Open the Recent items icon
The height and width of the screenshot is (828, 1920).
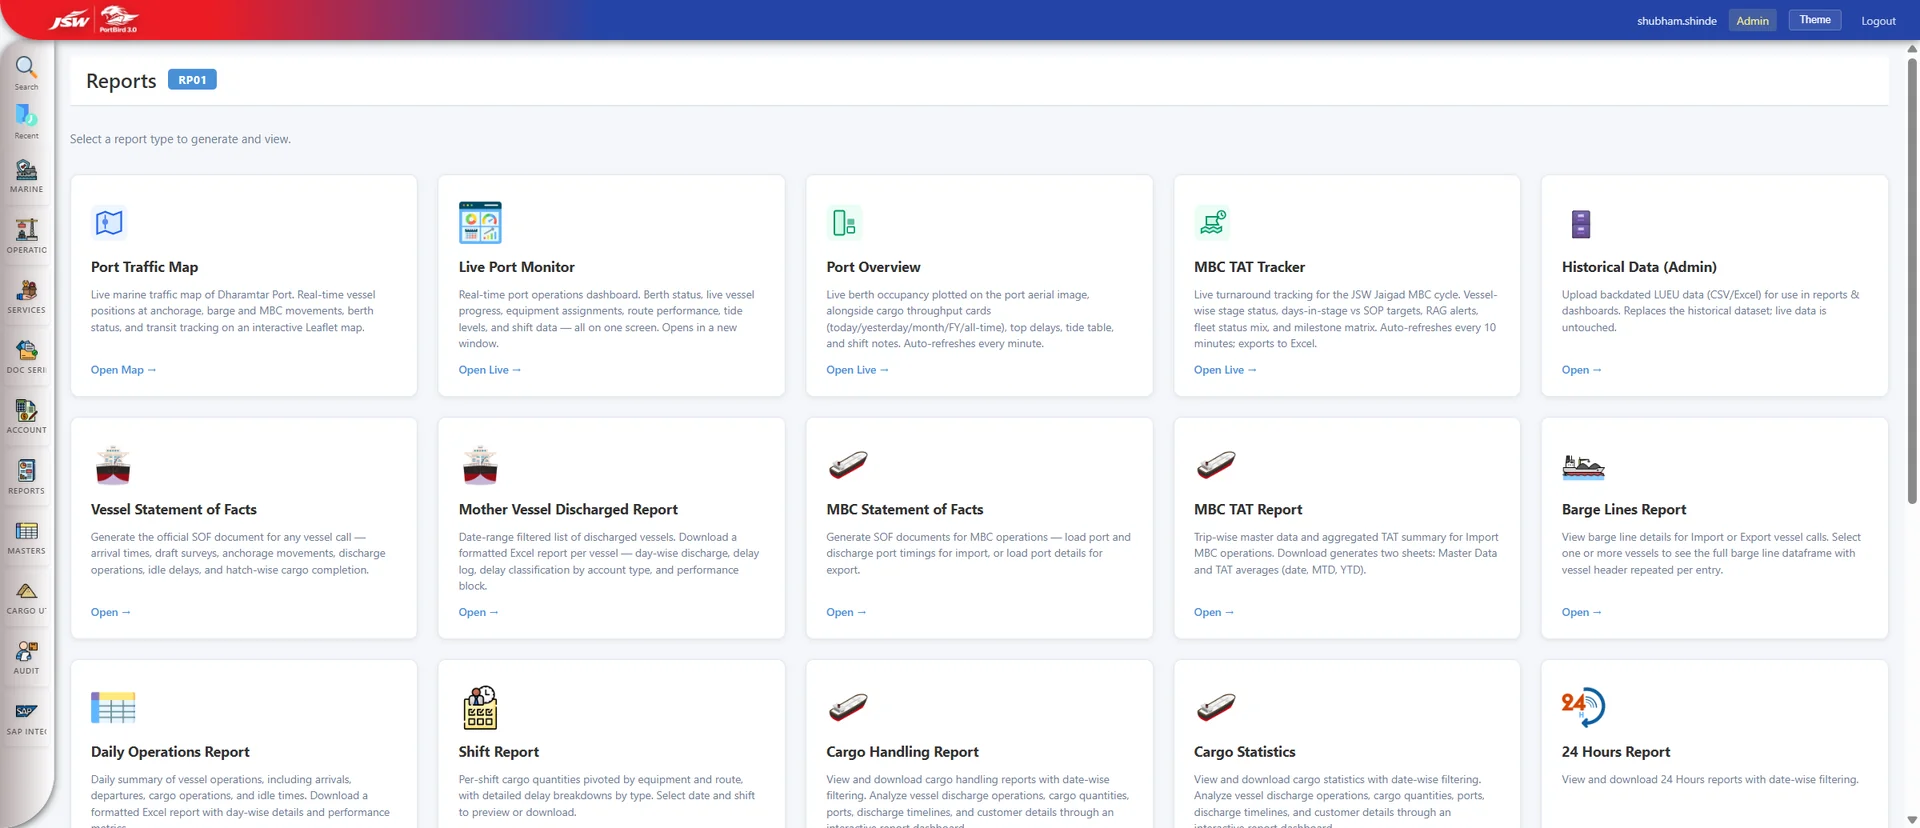[26, 117]
